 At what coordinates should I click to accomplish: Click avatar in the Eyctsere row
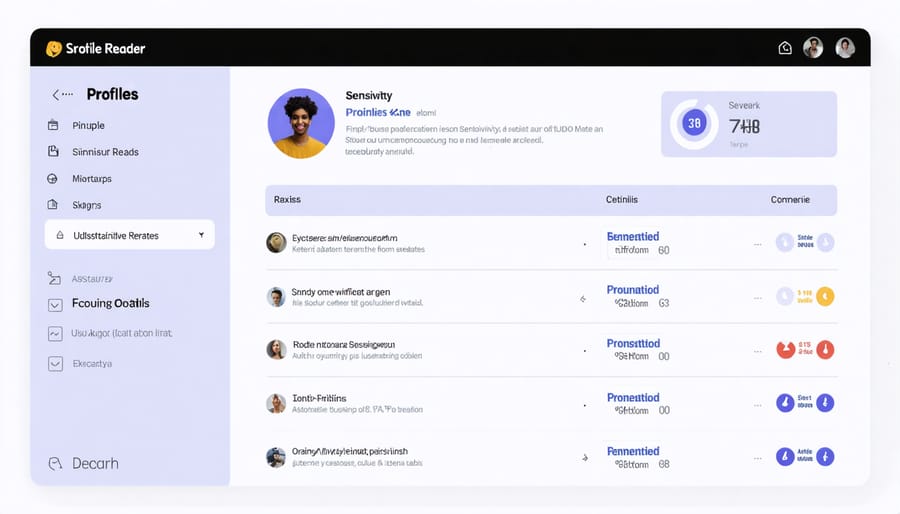coord(276,243)
